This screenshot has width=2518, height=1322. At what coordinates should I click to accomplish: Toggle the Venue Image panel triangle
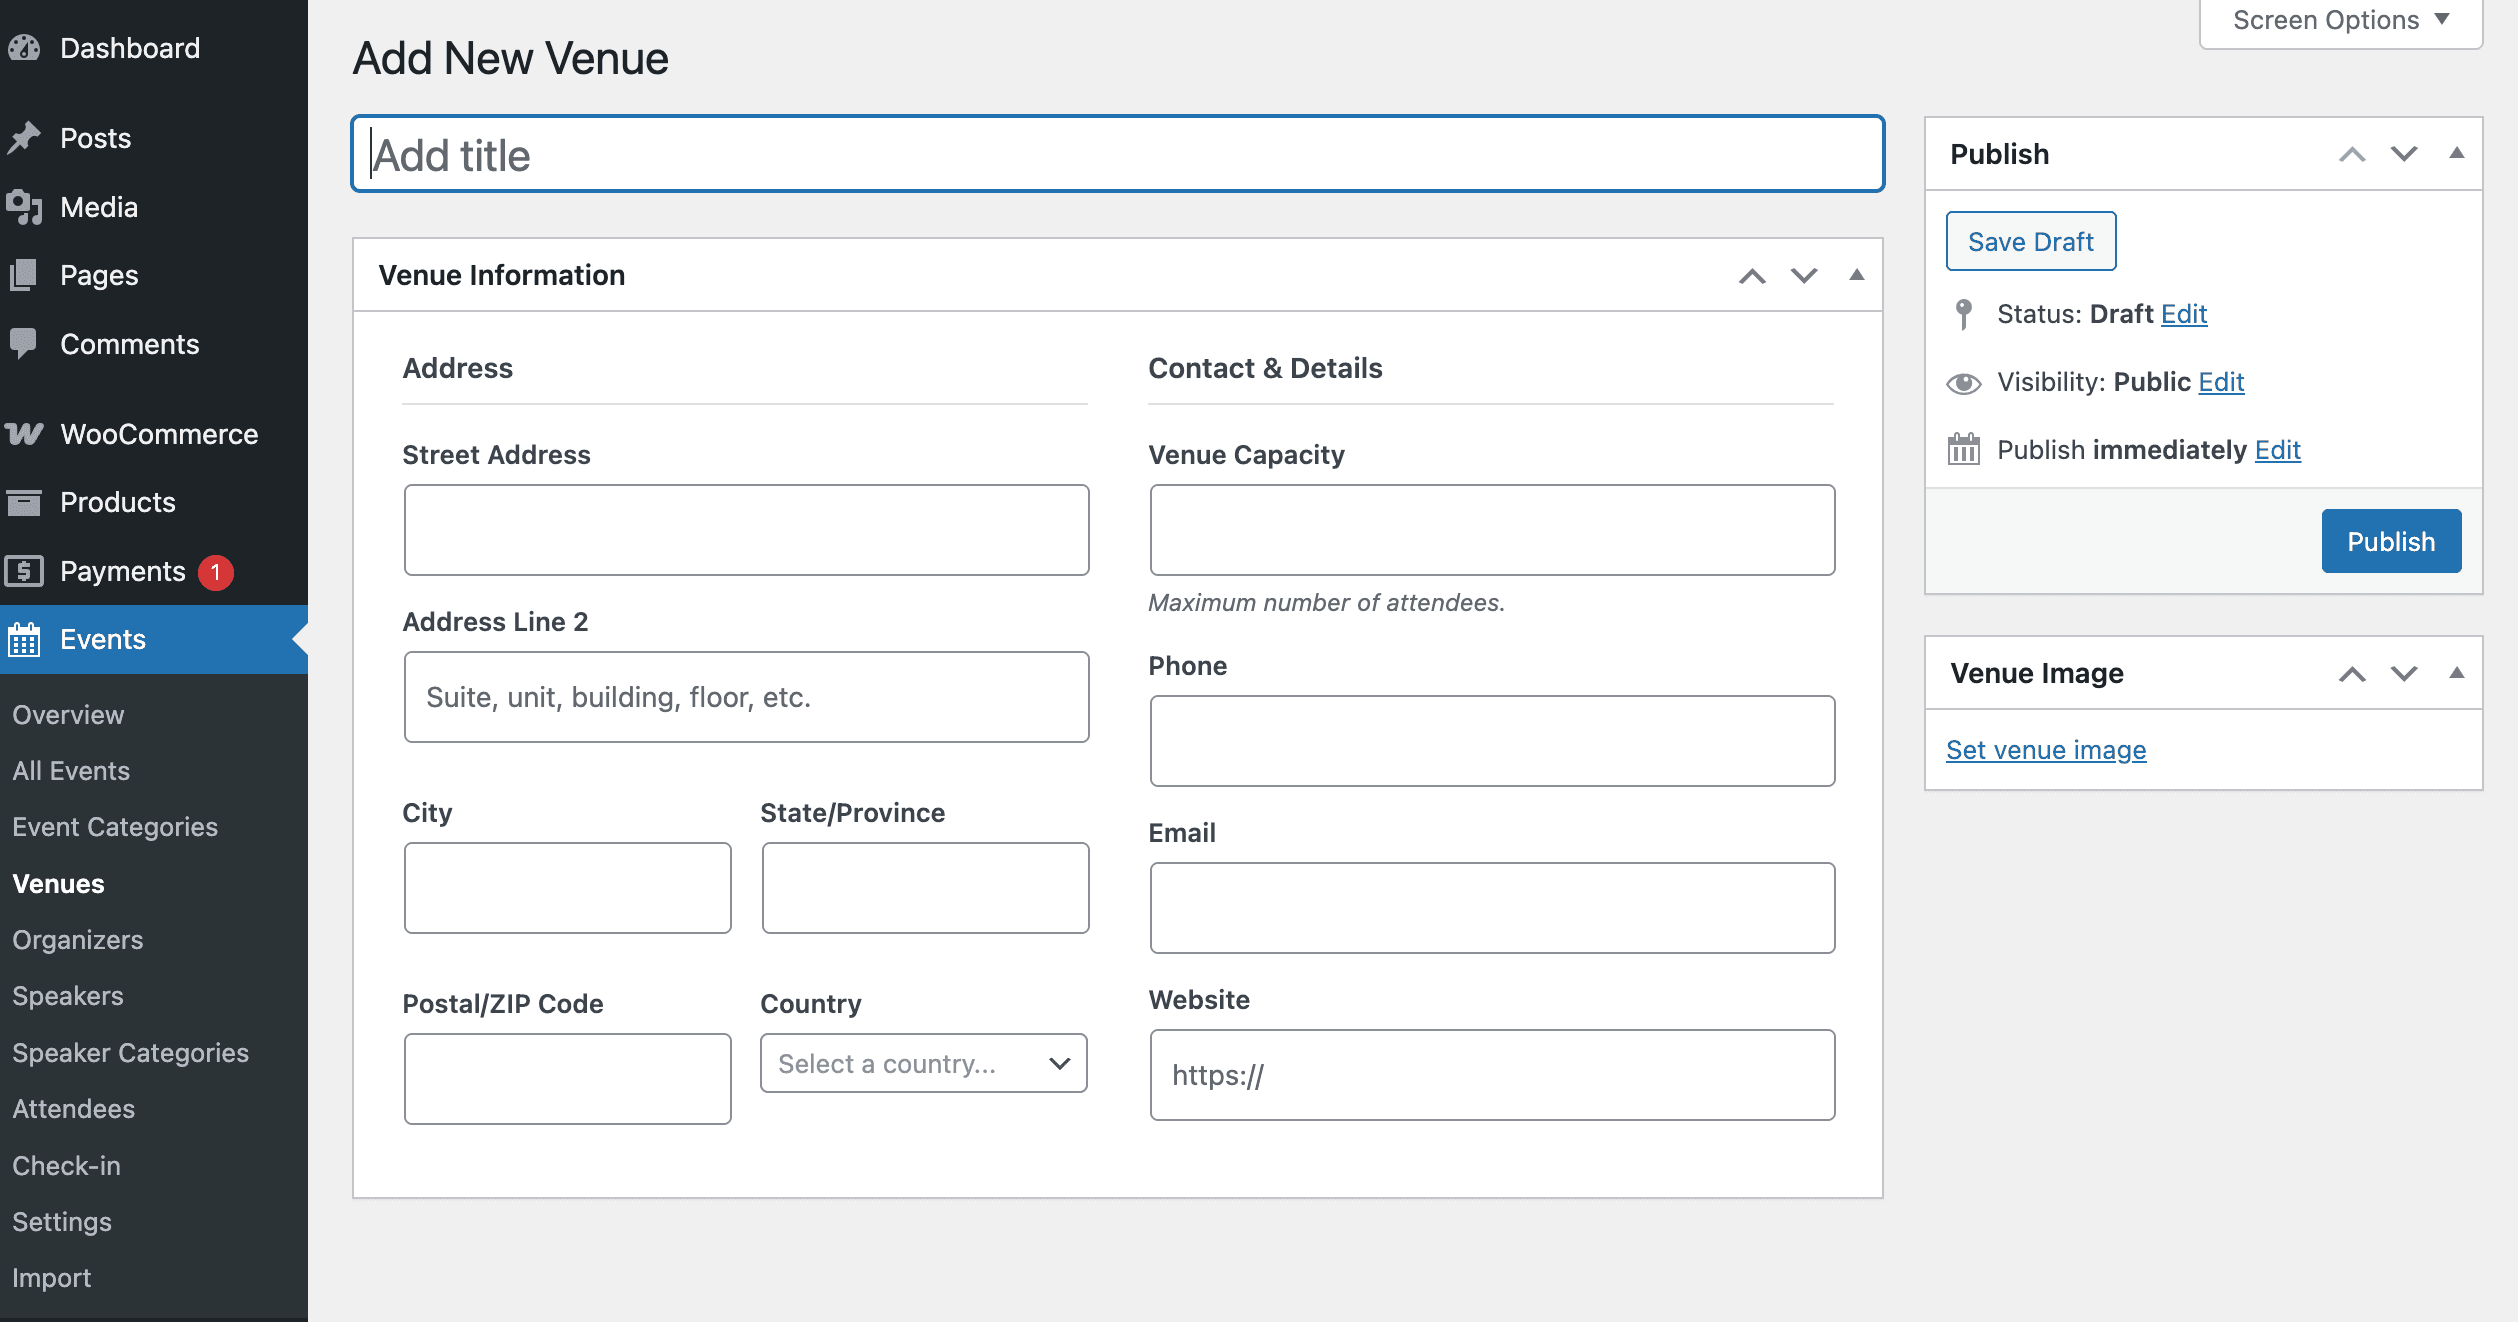(2456, 672)
